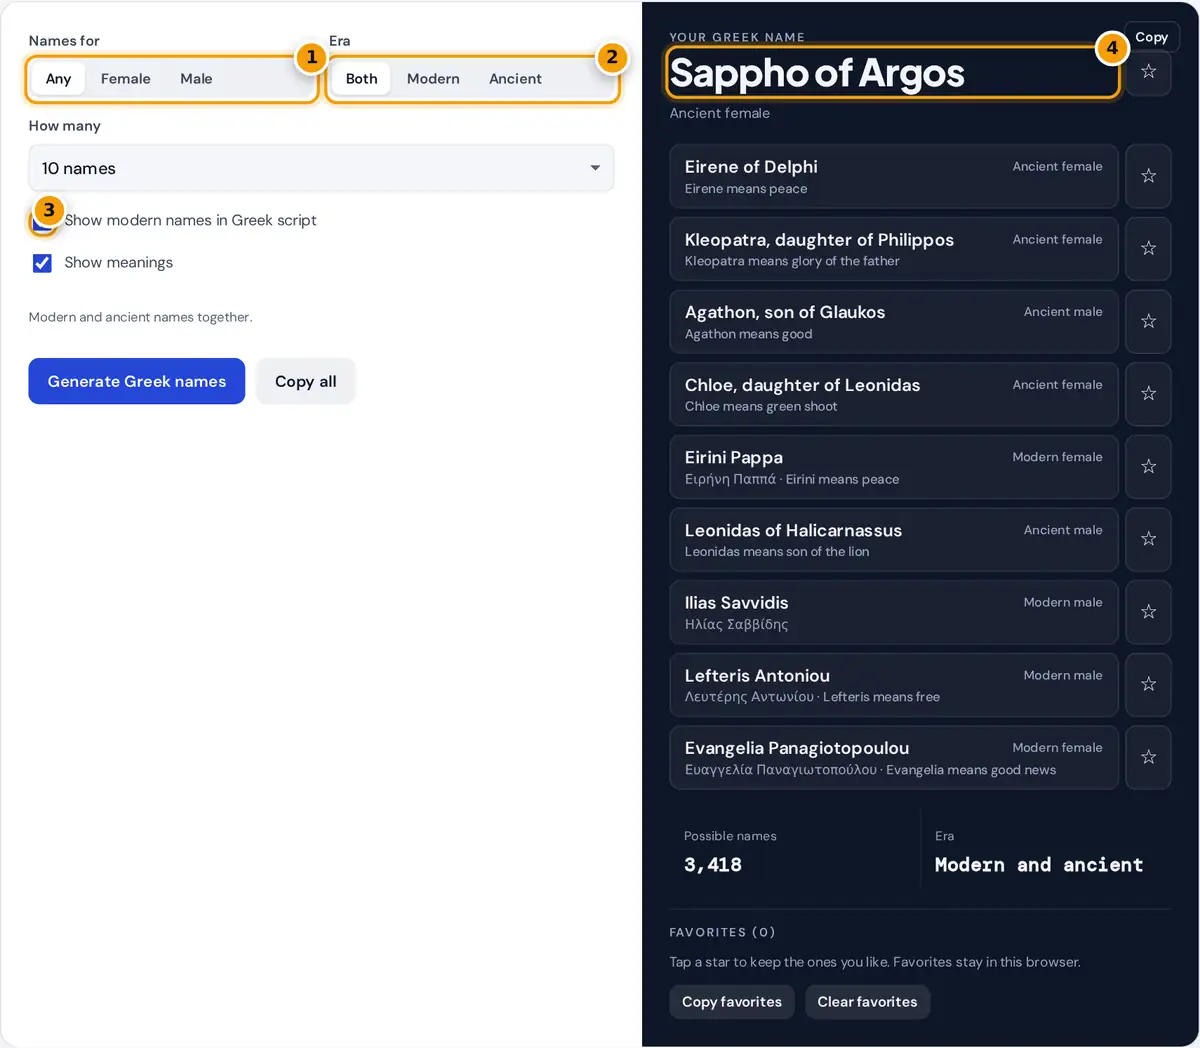Image resolution: width=1200 pixels, height=1048 pixels.
Task: Star Chloe, daughter of Leonidas
Action: point(1148,394)
